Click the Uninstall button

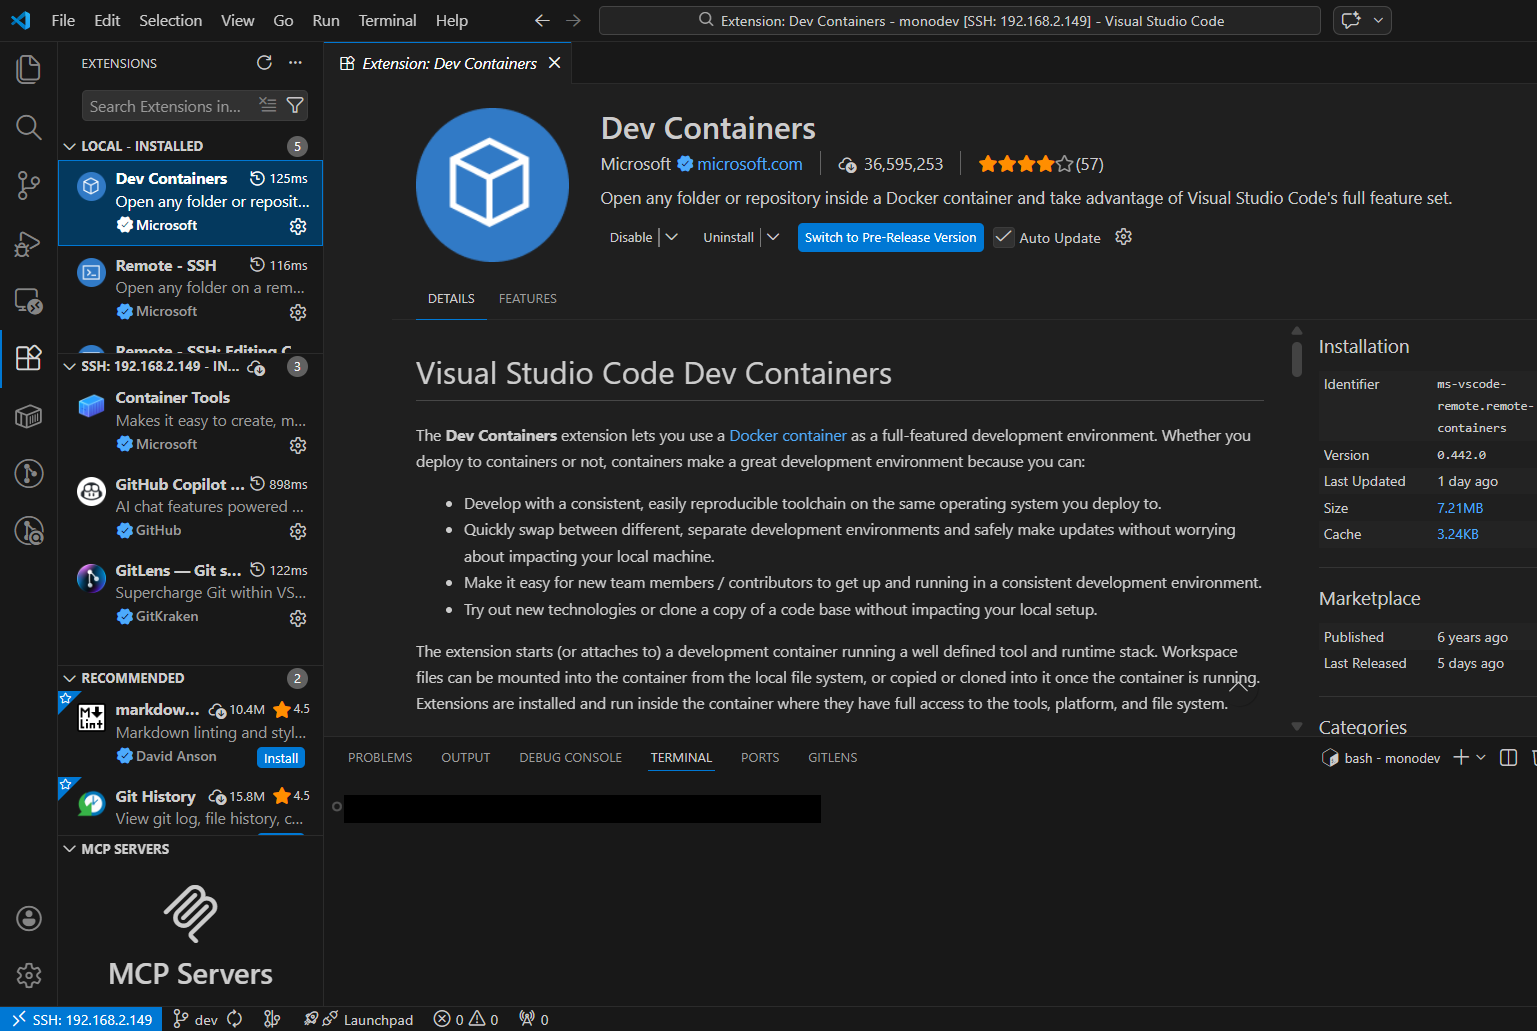(x=728, y=237)
